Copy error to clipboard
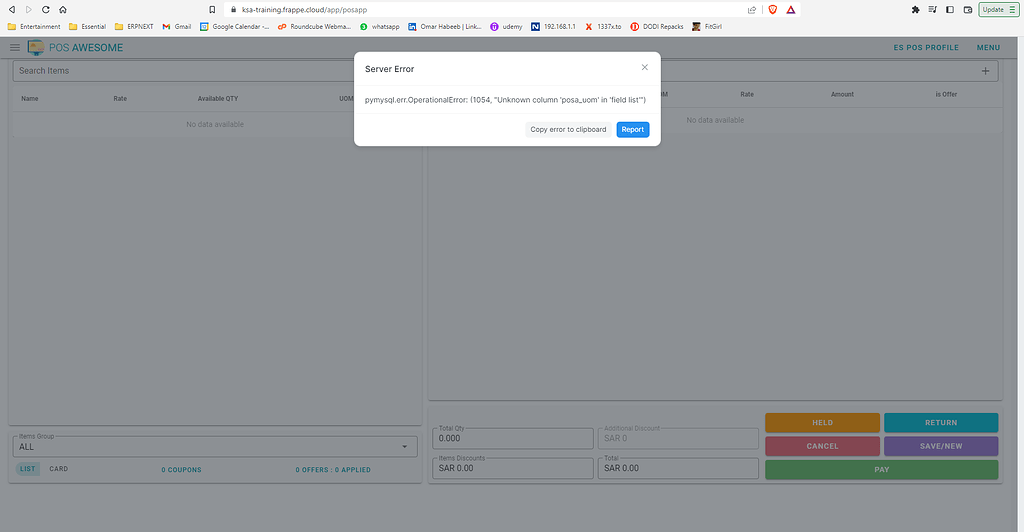The height and width of the screenshot is (532, 1024). (x=568, y=129)
